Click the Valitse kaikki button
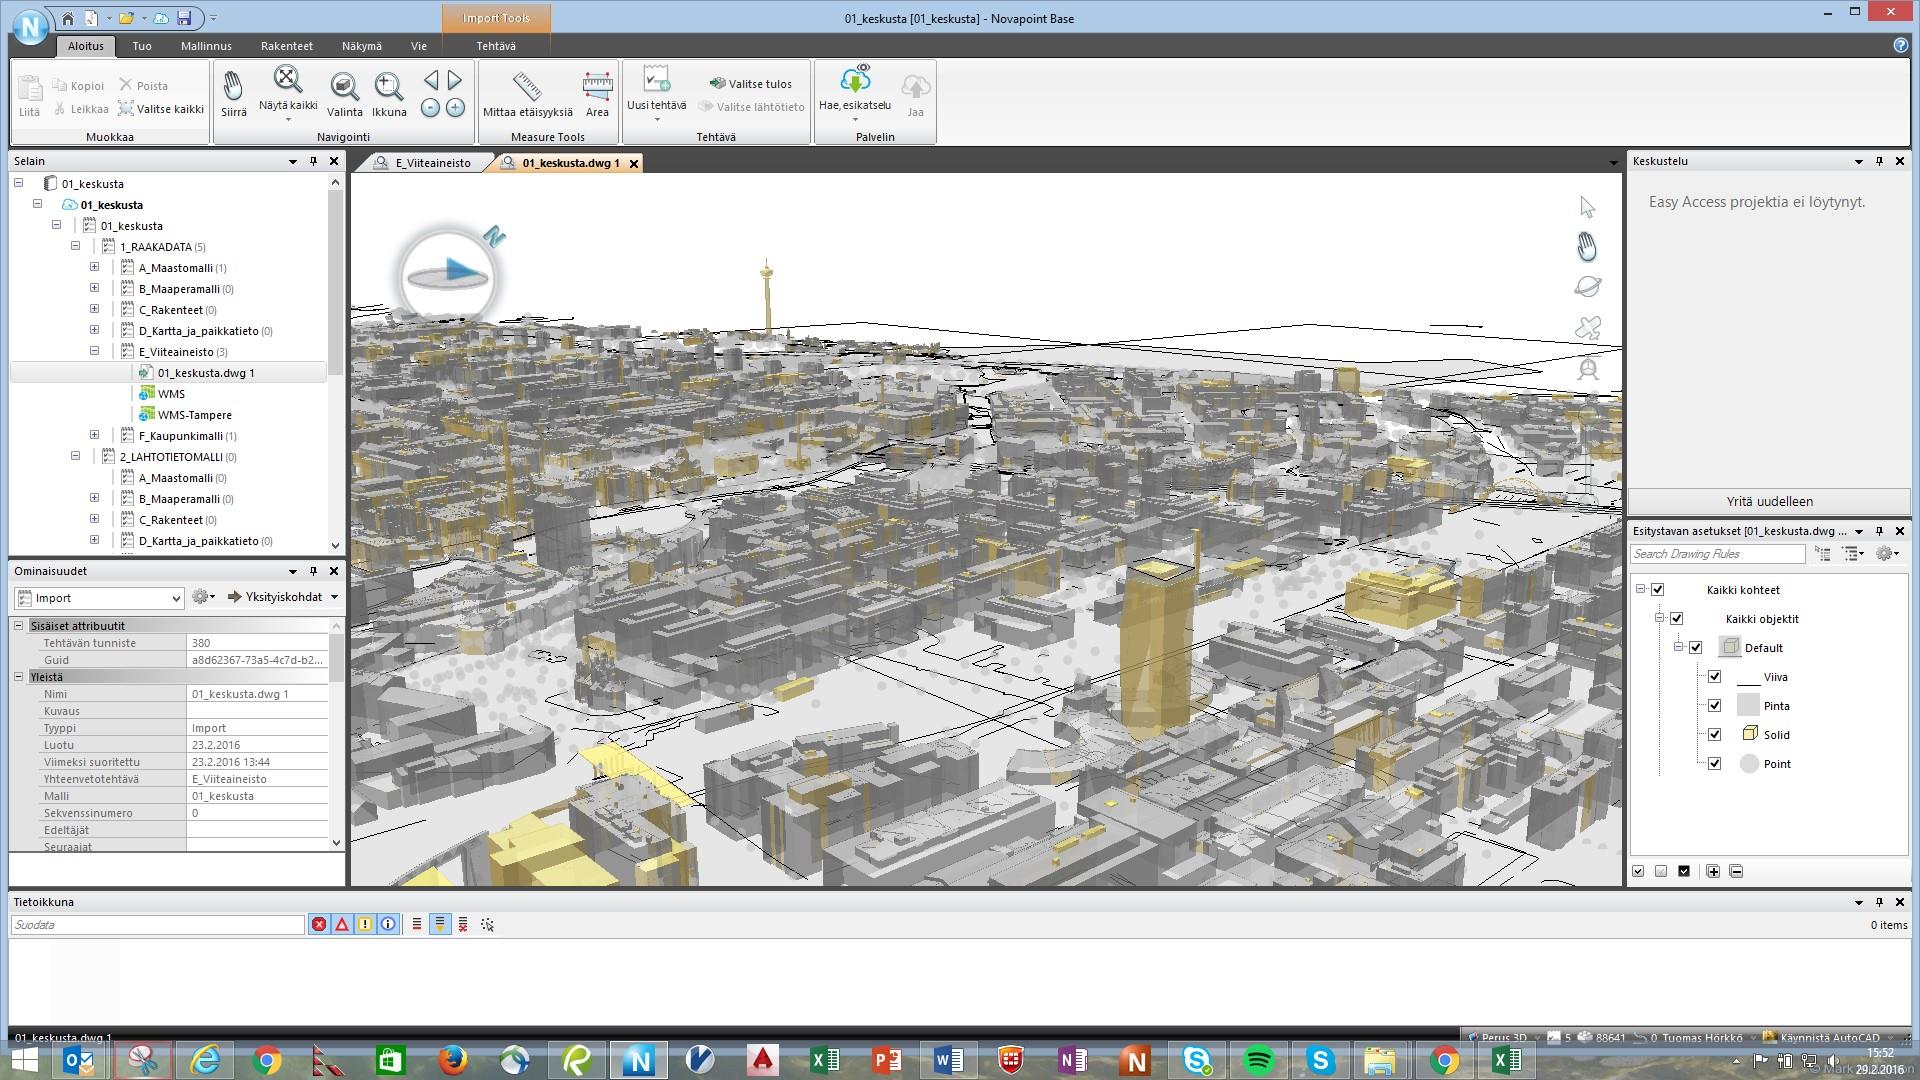The height and width of the screenshot is (1080, 1920). [161, 109]
